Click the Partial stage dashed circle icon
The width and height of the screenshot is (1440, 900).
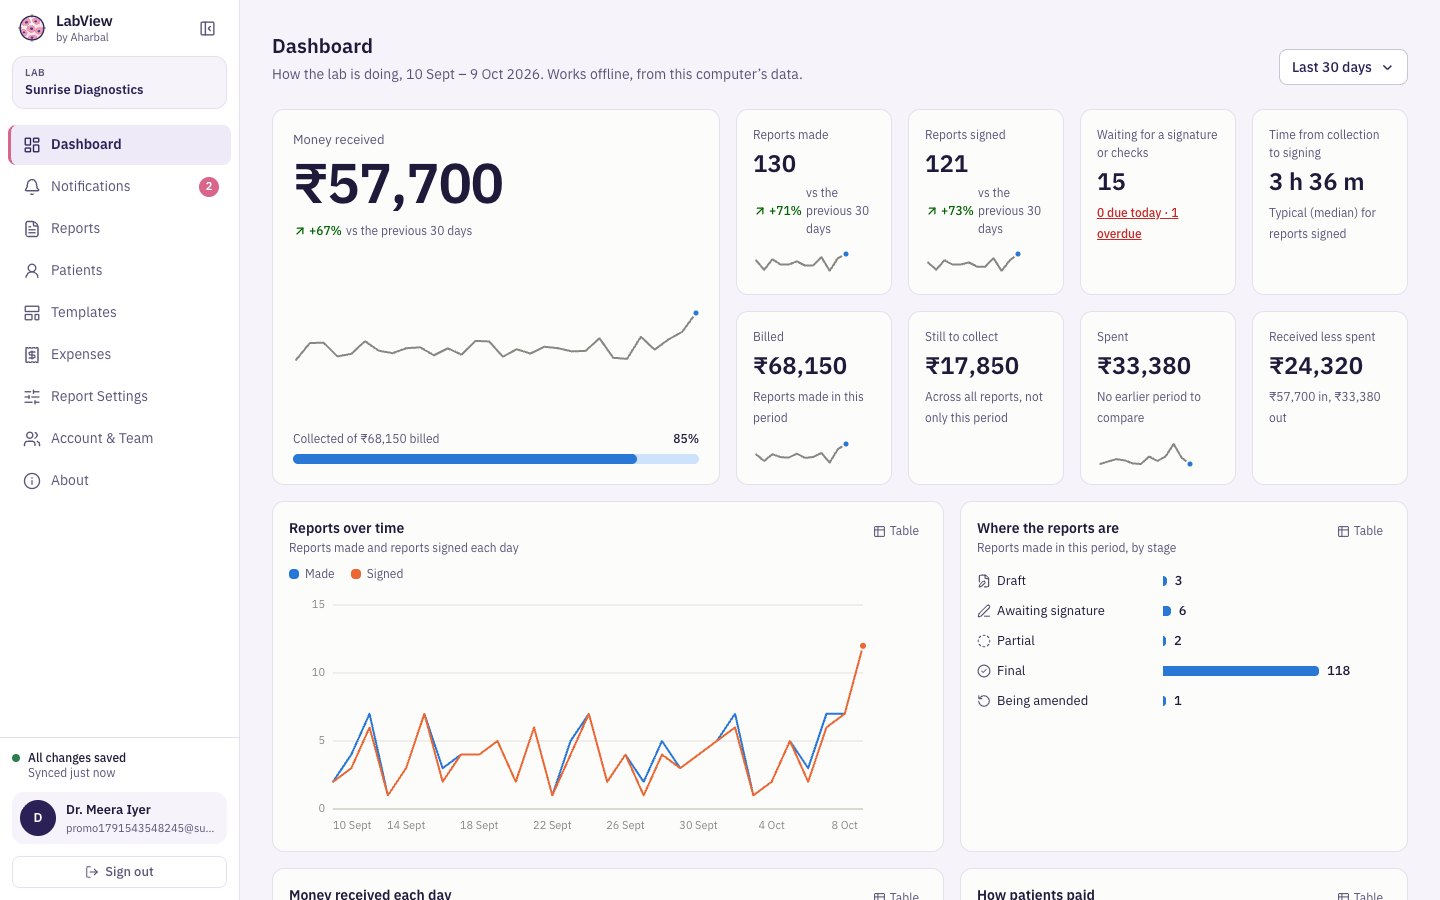[984, 641]
